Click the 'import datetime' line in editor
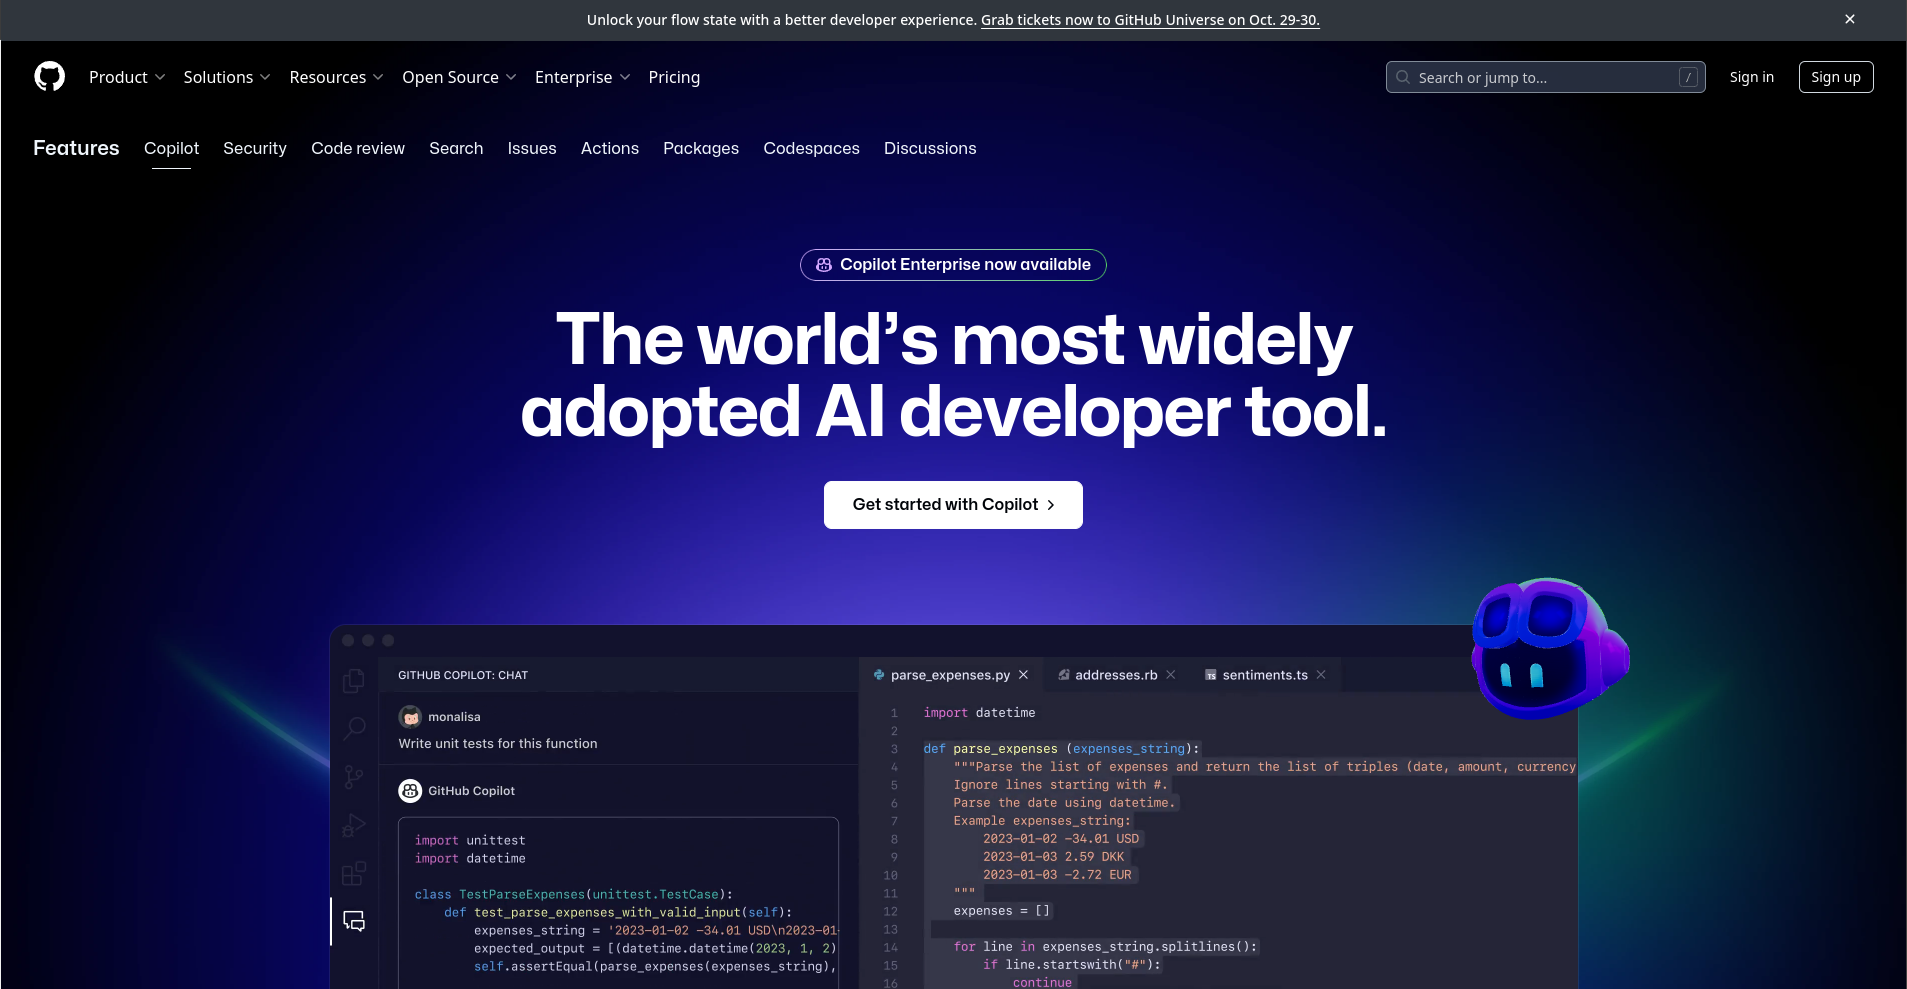Screen dimensions: 1907x989 click(x=979, y=713)
